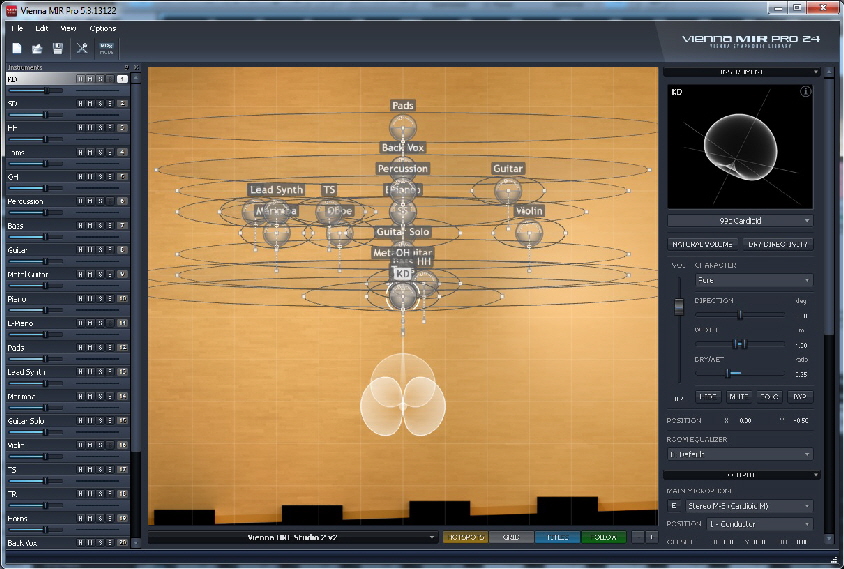Click the KD directivity 3D display
This screenshot has height=569, width=844.
740,146
